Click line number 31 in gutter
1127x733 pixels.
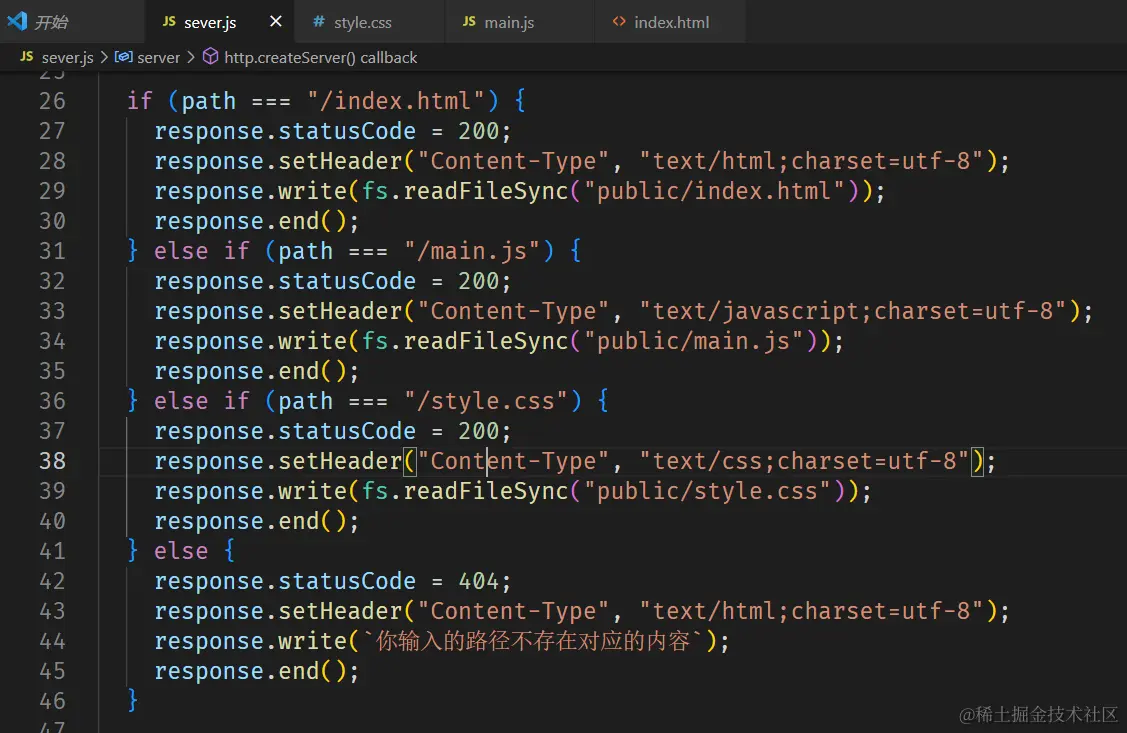[x=52, y=251]
